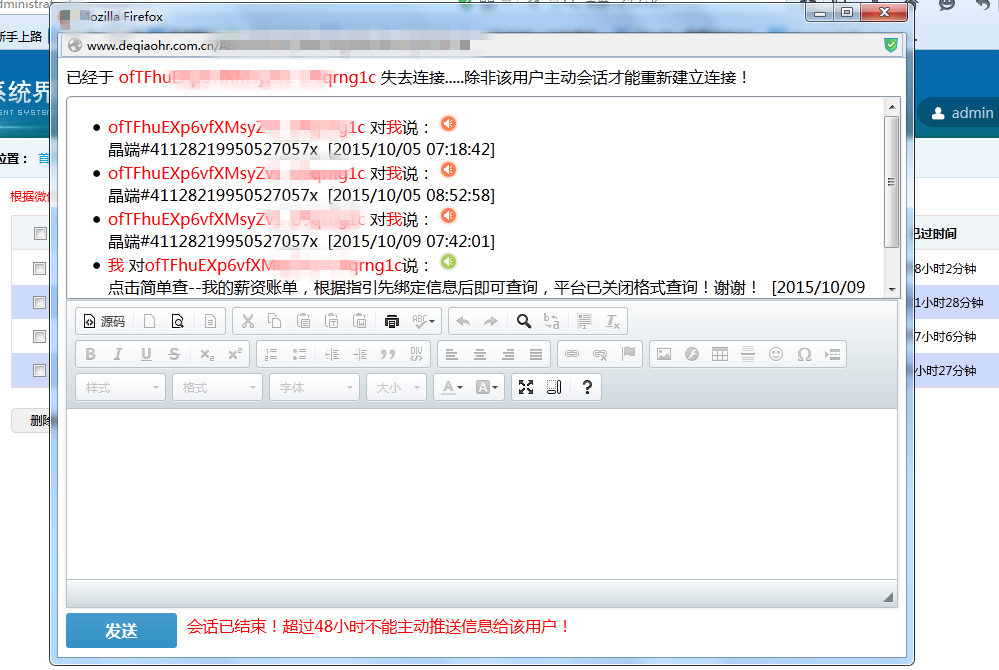The height and width of the screenshot is (670, 999).
Task: Align text right
Action: 508,355
